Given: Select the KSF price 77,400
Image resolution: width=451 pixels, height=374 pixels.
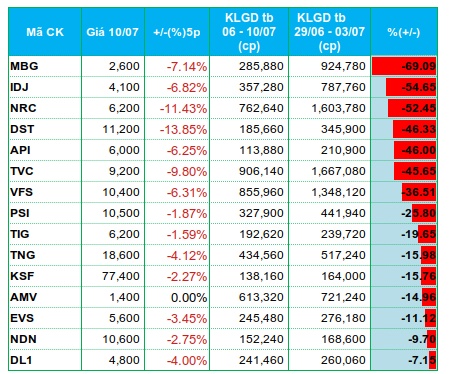Looking at the screenshot, I should pos(121,276).
